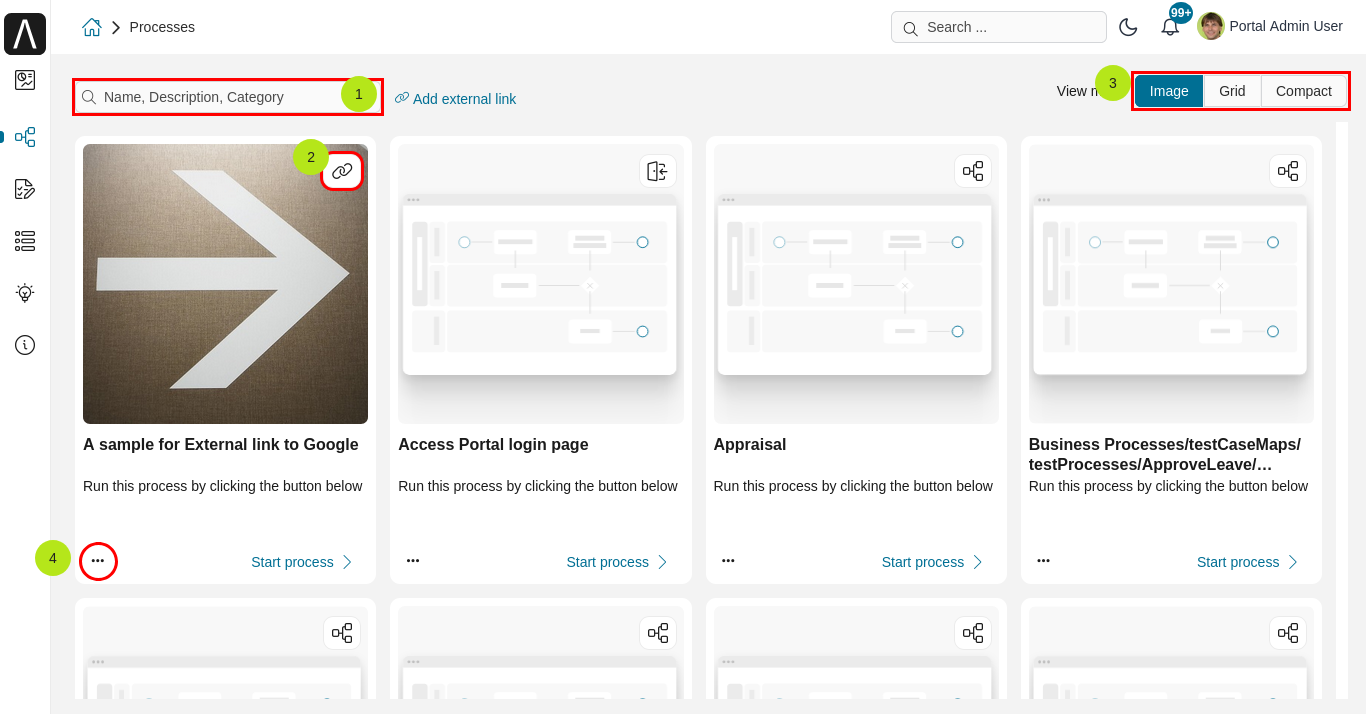Click process icon on Business Processes card
Image resolution: width=1366 pixels, height=714 pixels.
pos(1288,171)
